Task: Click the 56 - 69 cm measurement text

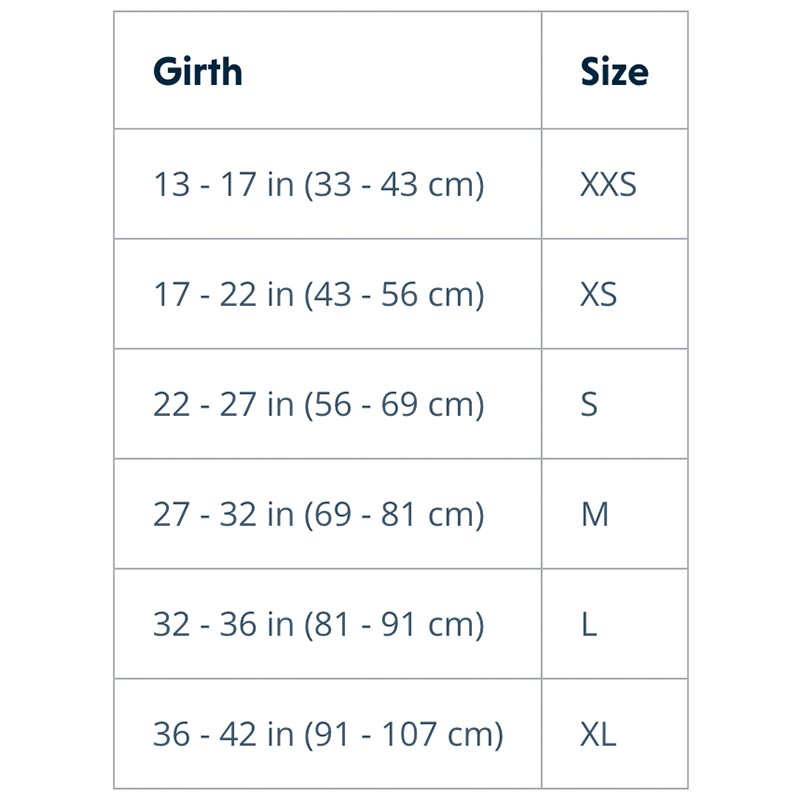Action: [394, 405]
